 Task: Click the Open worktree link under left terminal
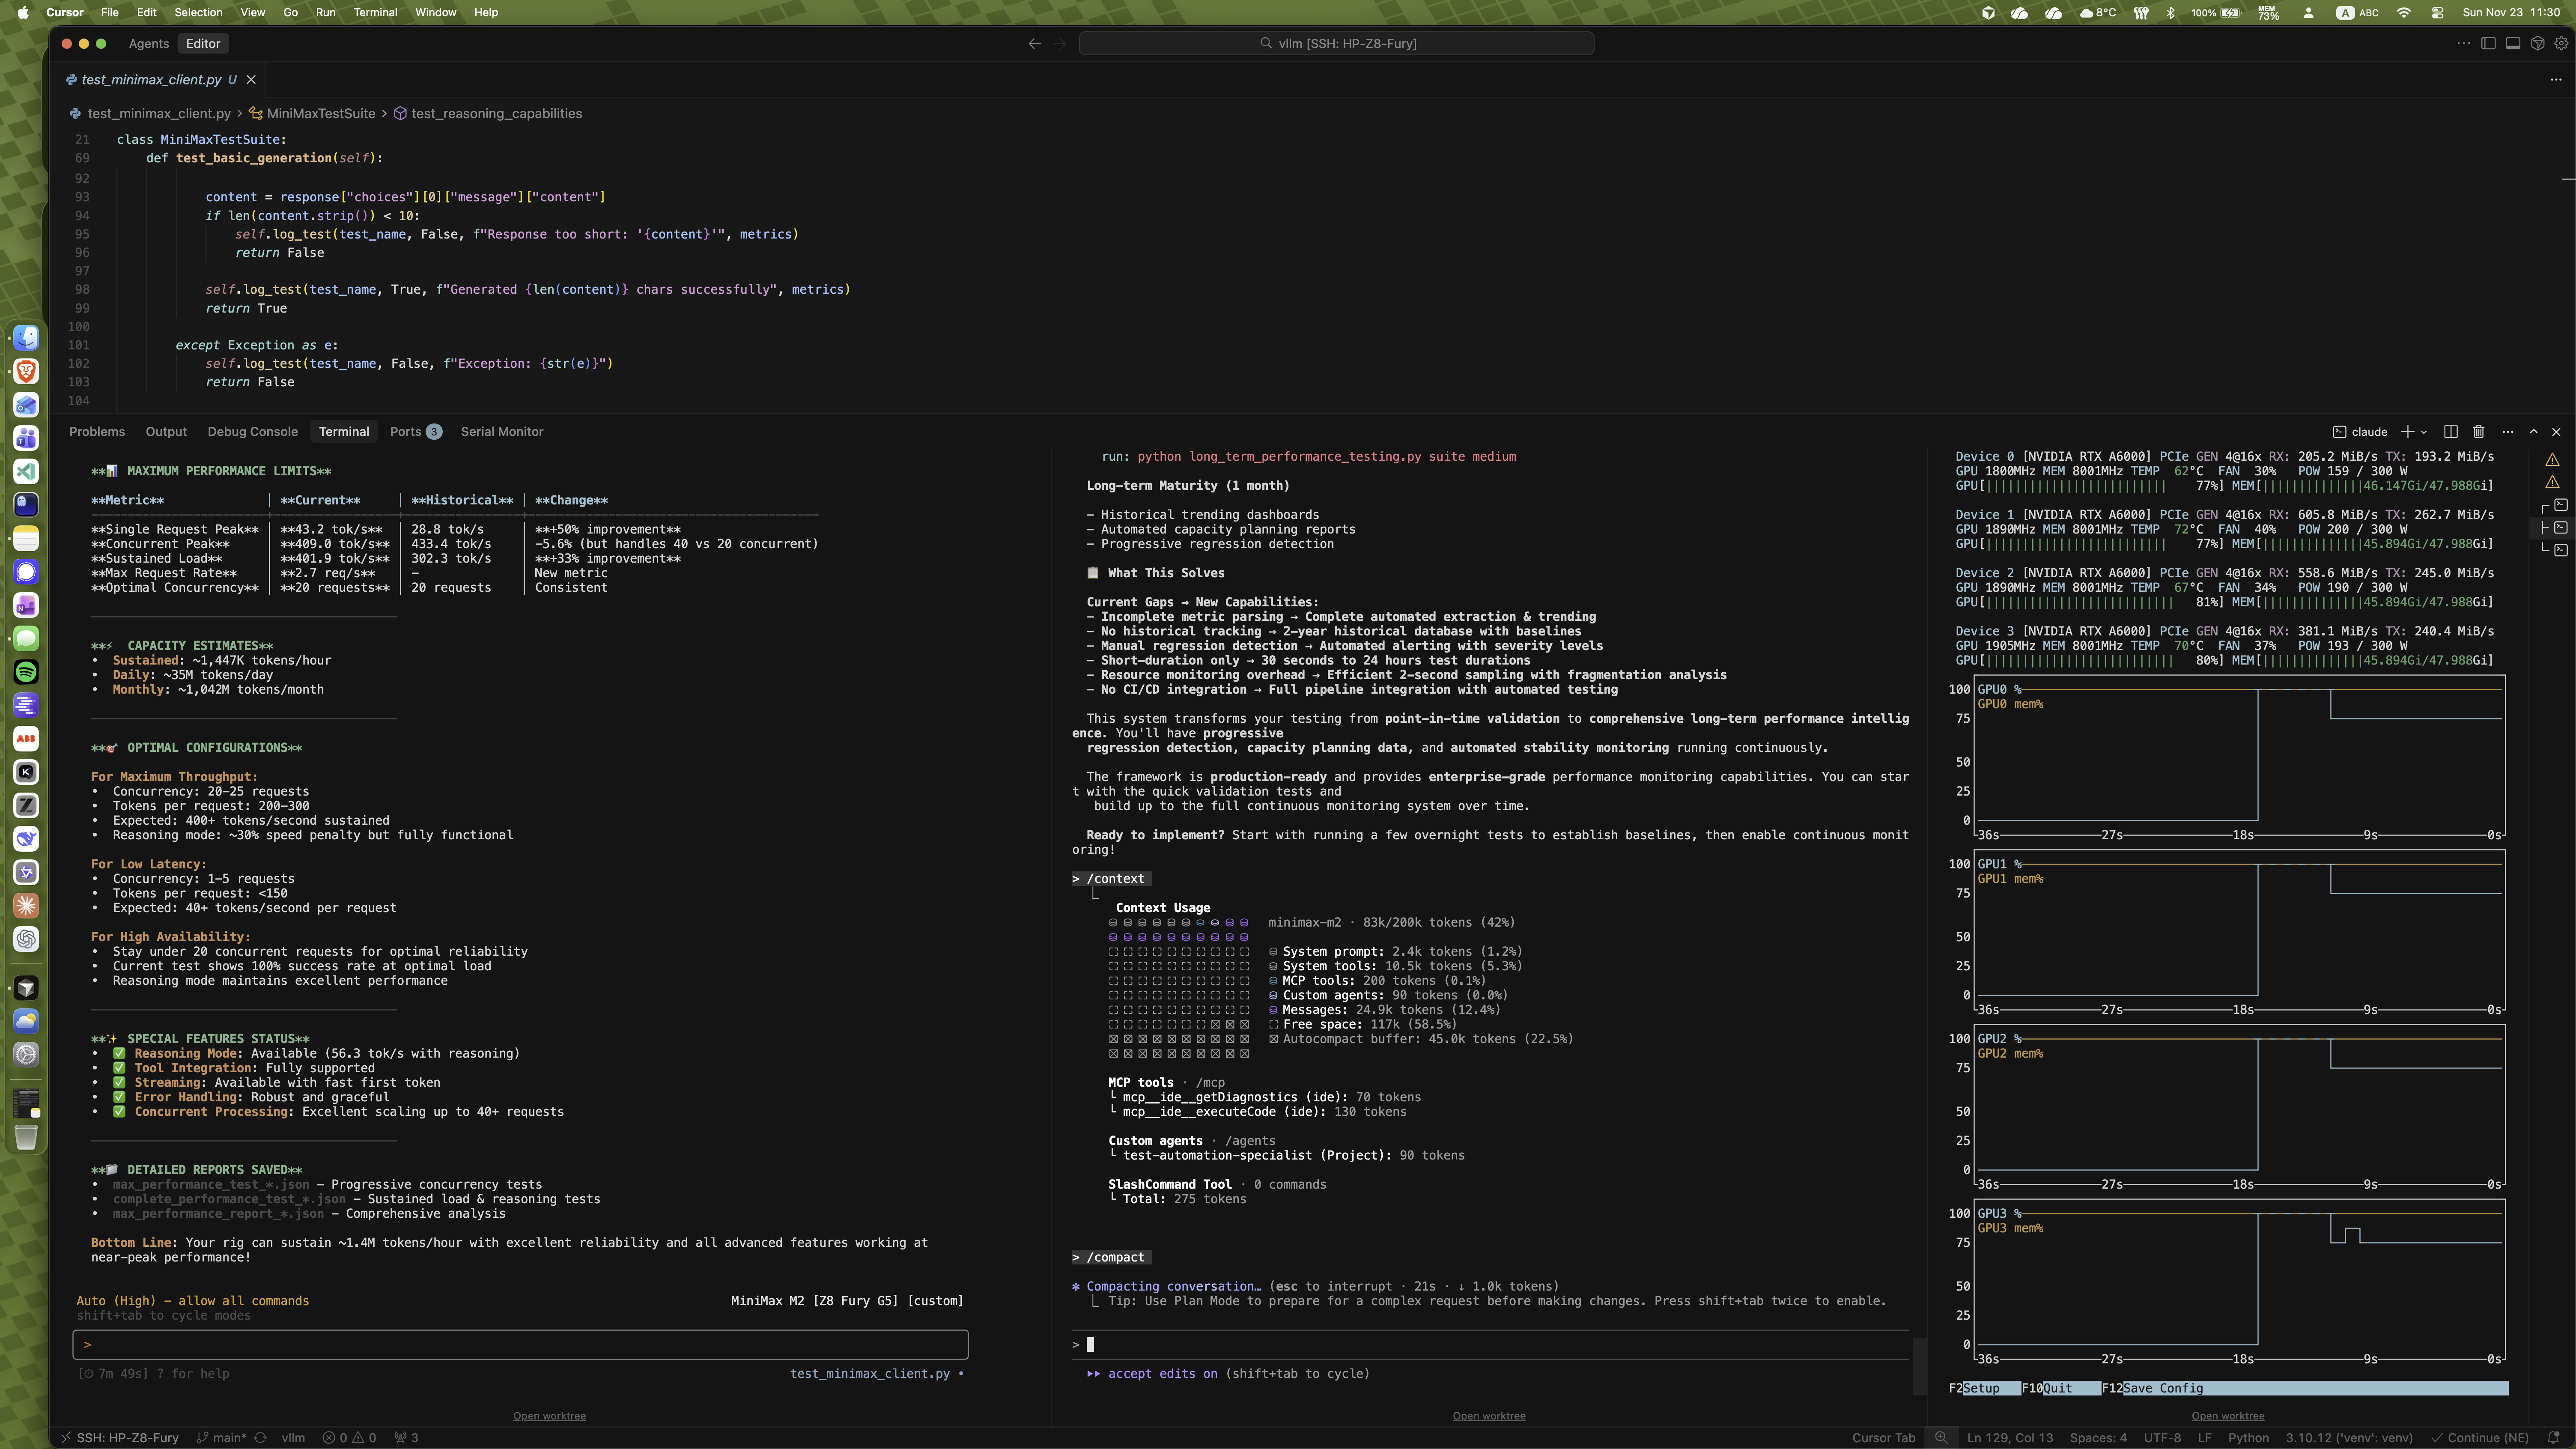549,1416
